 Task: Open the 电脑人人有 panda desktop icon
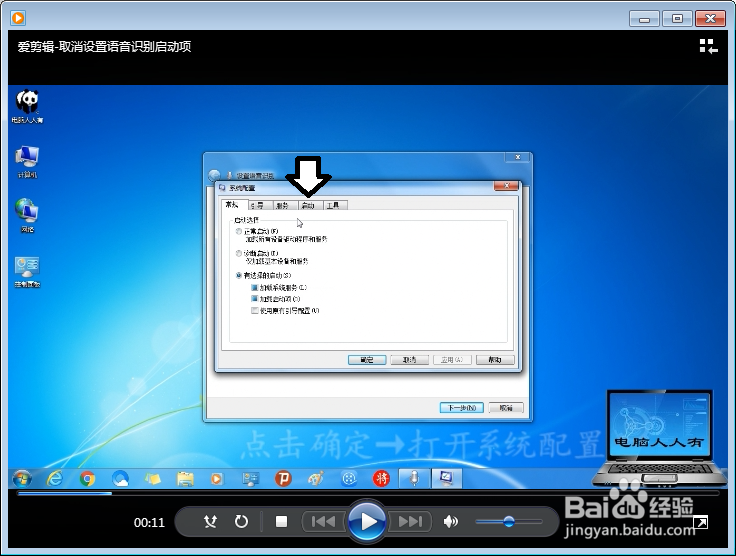tap(27, 107)
